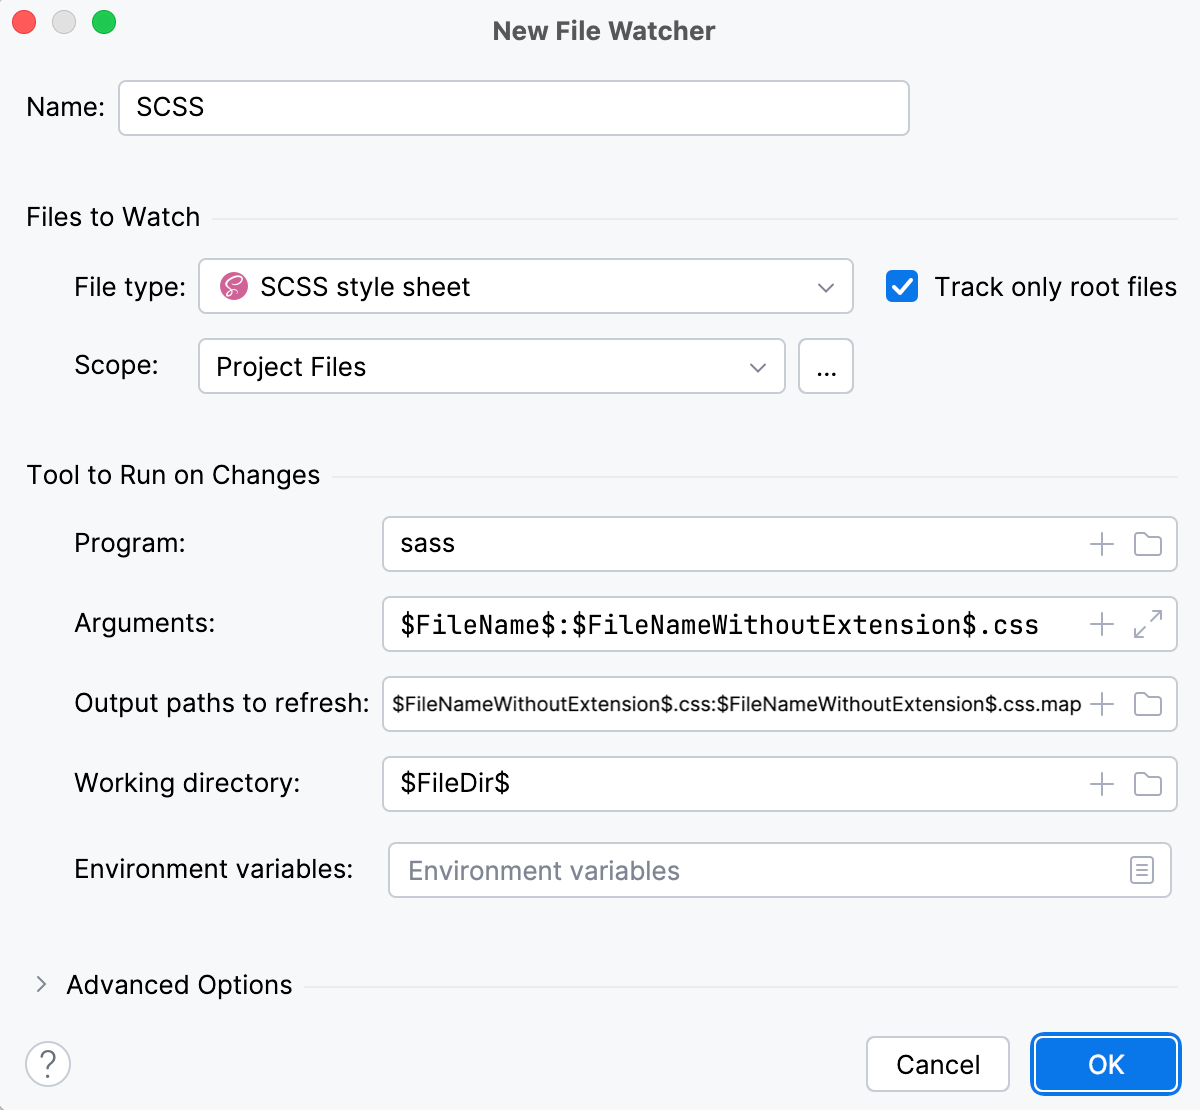
Task: Open the File type dropdown
Action: pyautogui.click(x=826, y=287)
